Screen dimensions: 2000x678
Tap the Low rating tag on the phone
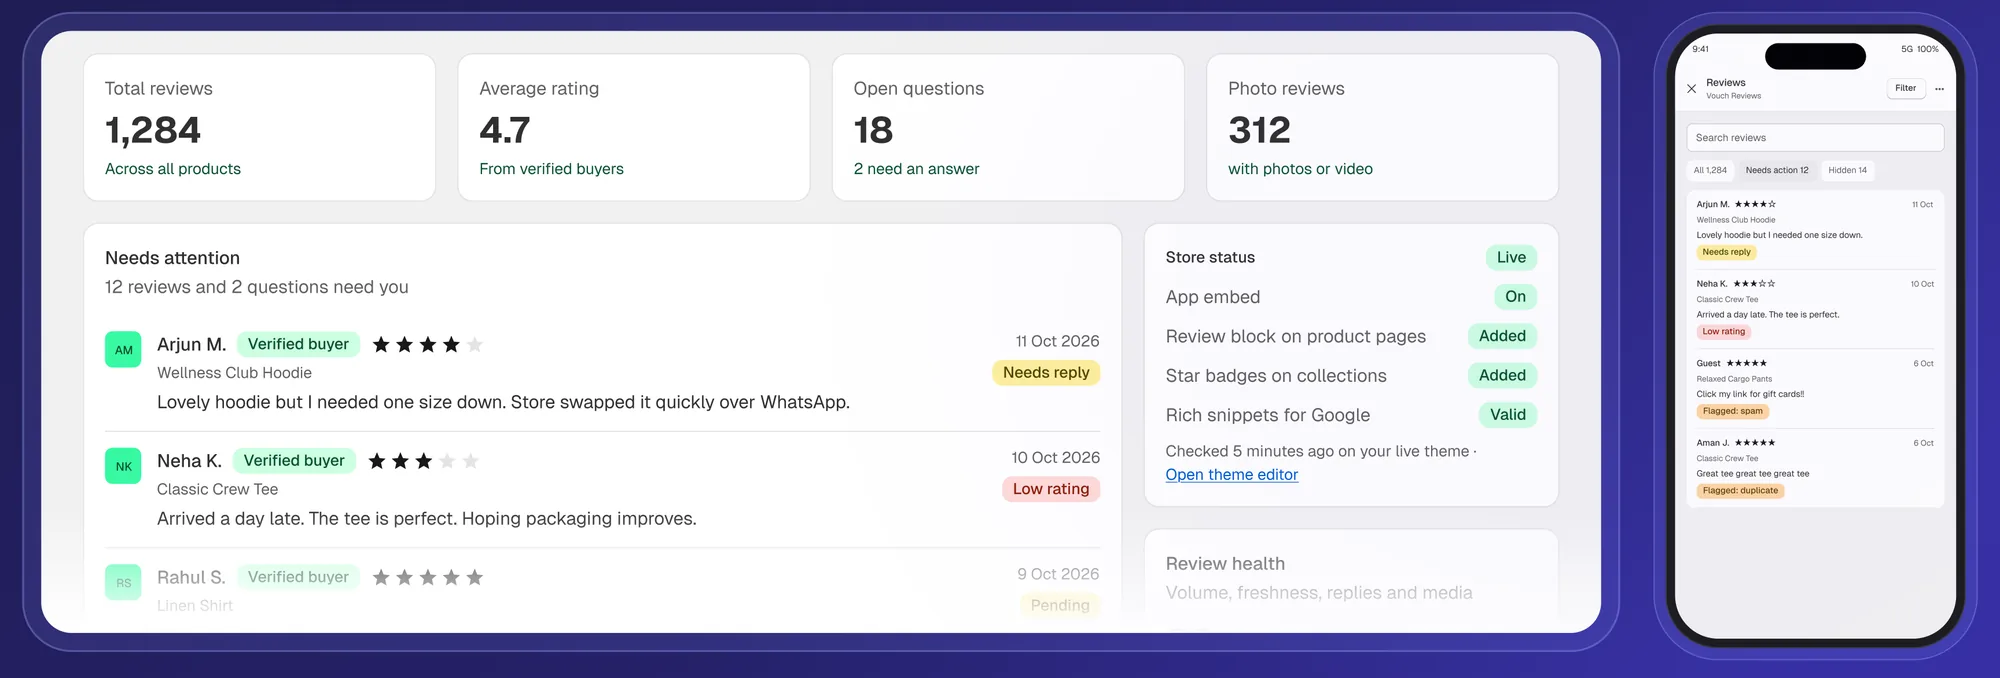1723,332
